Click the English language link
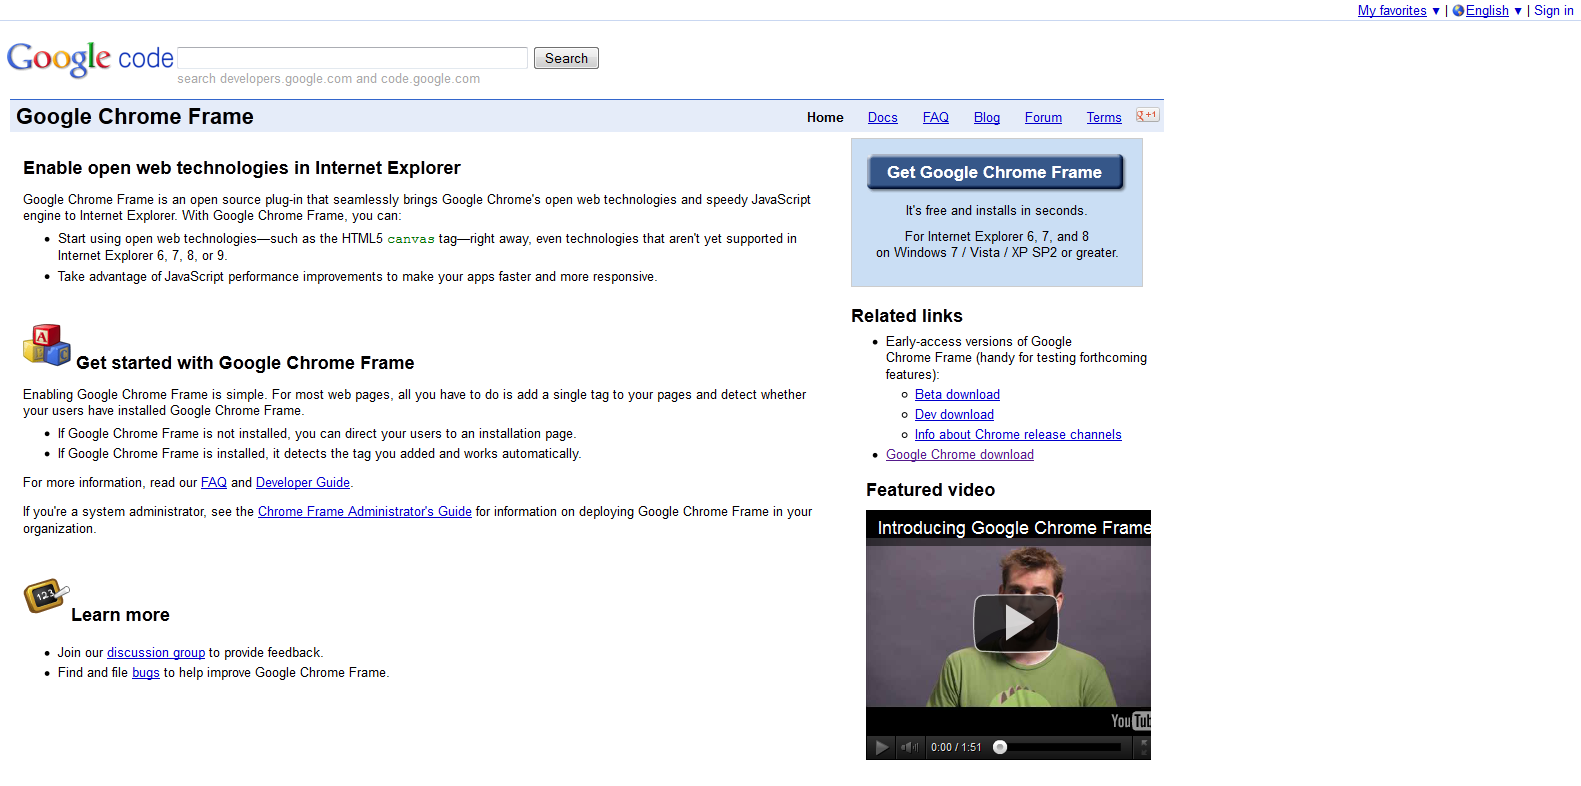 (1487, 11)
